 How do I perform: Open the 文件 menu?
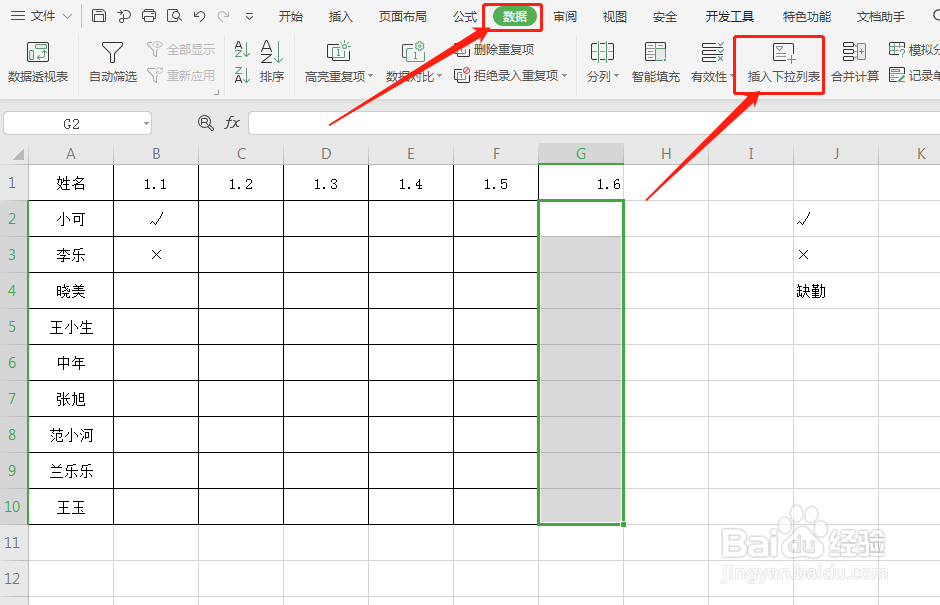coord(41,16)
